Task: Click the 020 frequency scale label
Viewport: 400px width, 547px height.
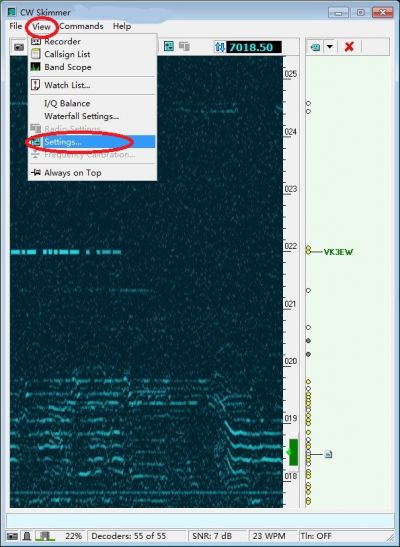Action: (291, 361)
